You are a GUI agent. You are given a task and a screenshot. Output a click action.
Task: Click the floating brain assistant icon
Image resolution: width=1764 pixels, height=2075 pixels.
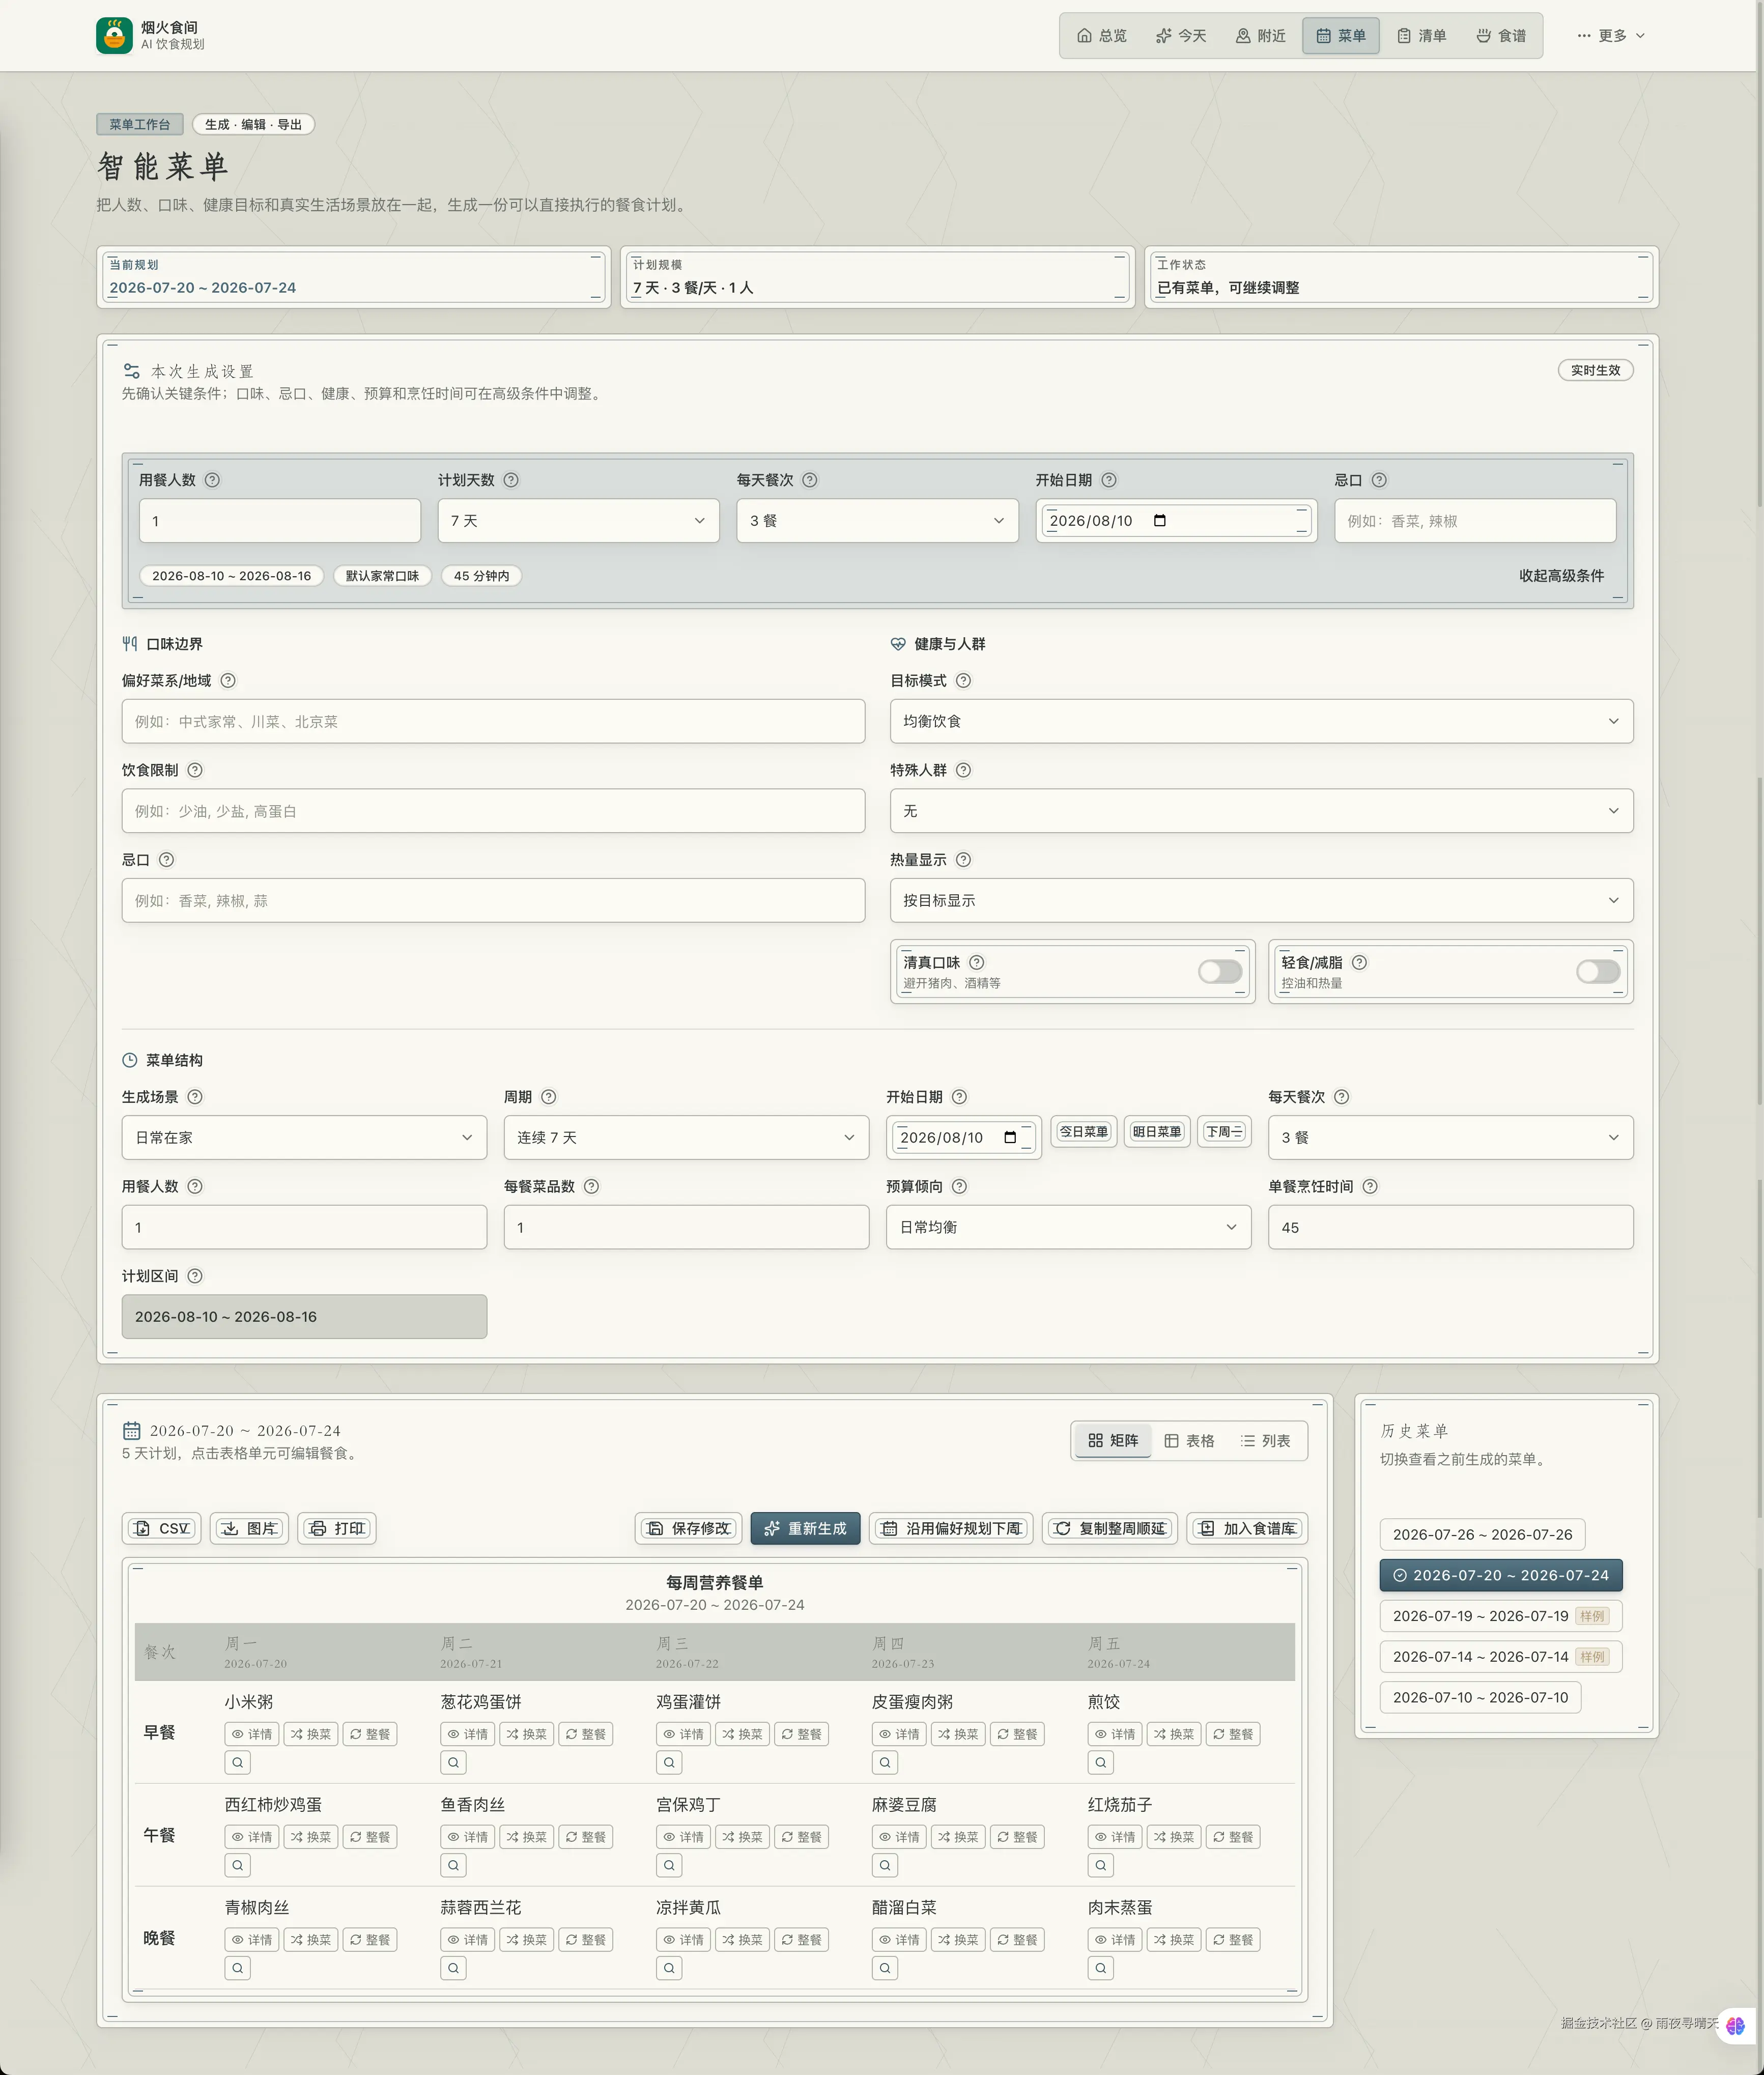(1735, 2026)
